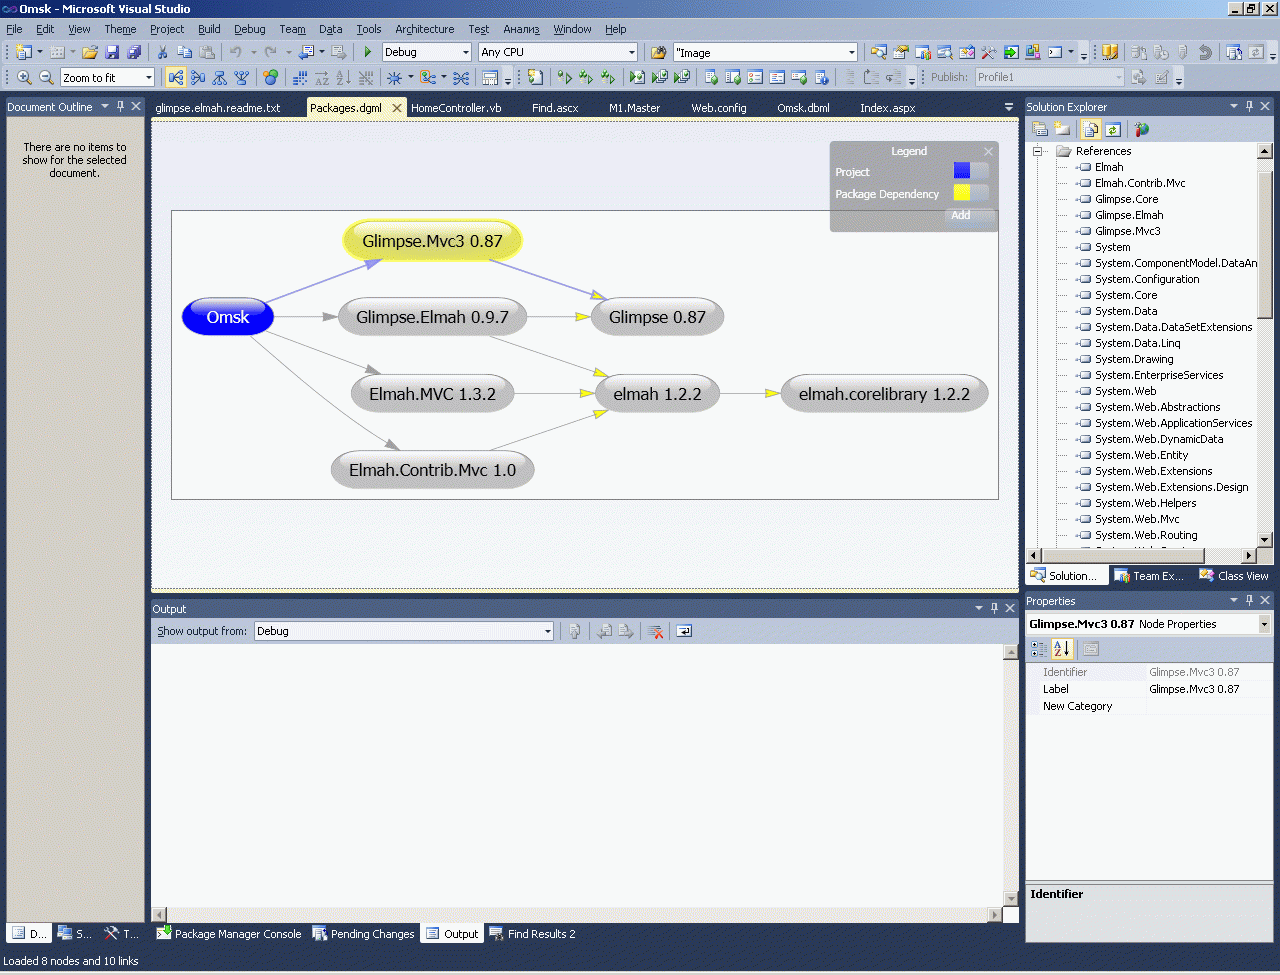Switch to the Class View tab
The width and height of the screenshot is (1280, 975).
[x=1234, y=576]
